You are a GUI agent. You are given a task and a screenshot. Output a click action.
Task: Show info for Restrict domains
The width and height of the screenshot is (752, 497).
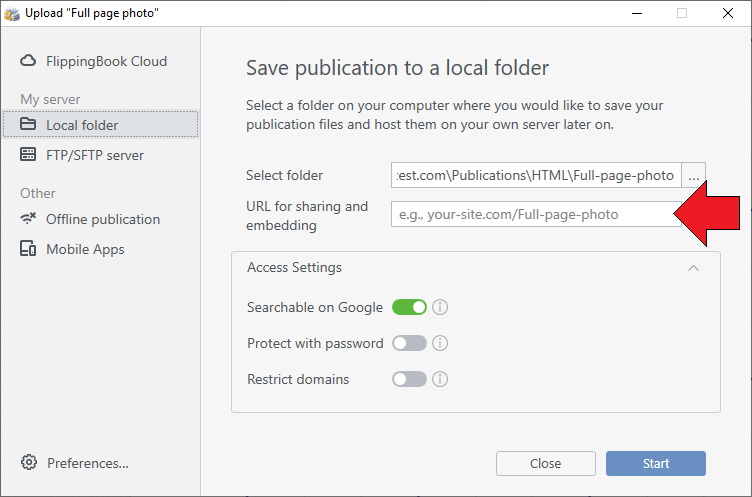(440, 379)
